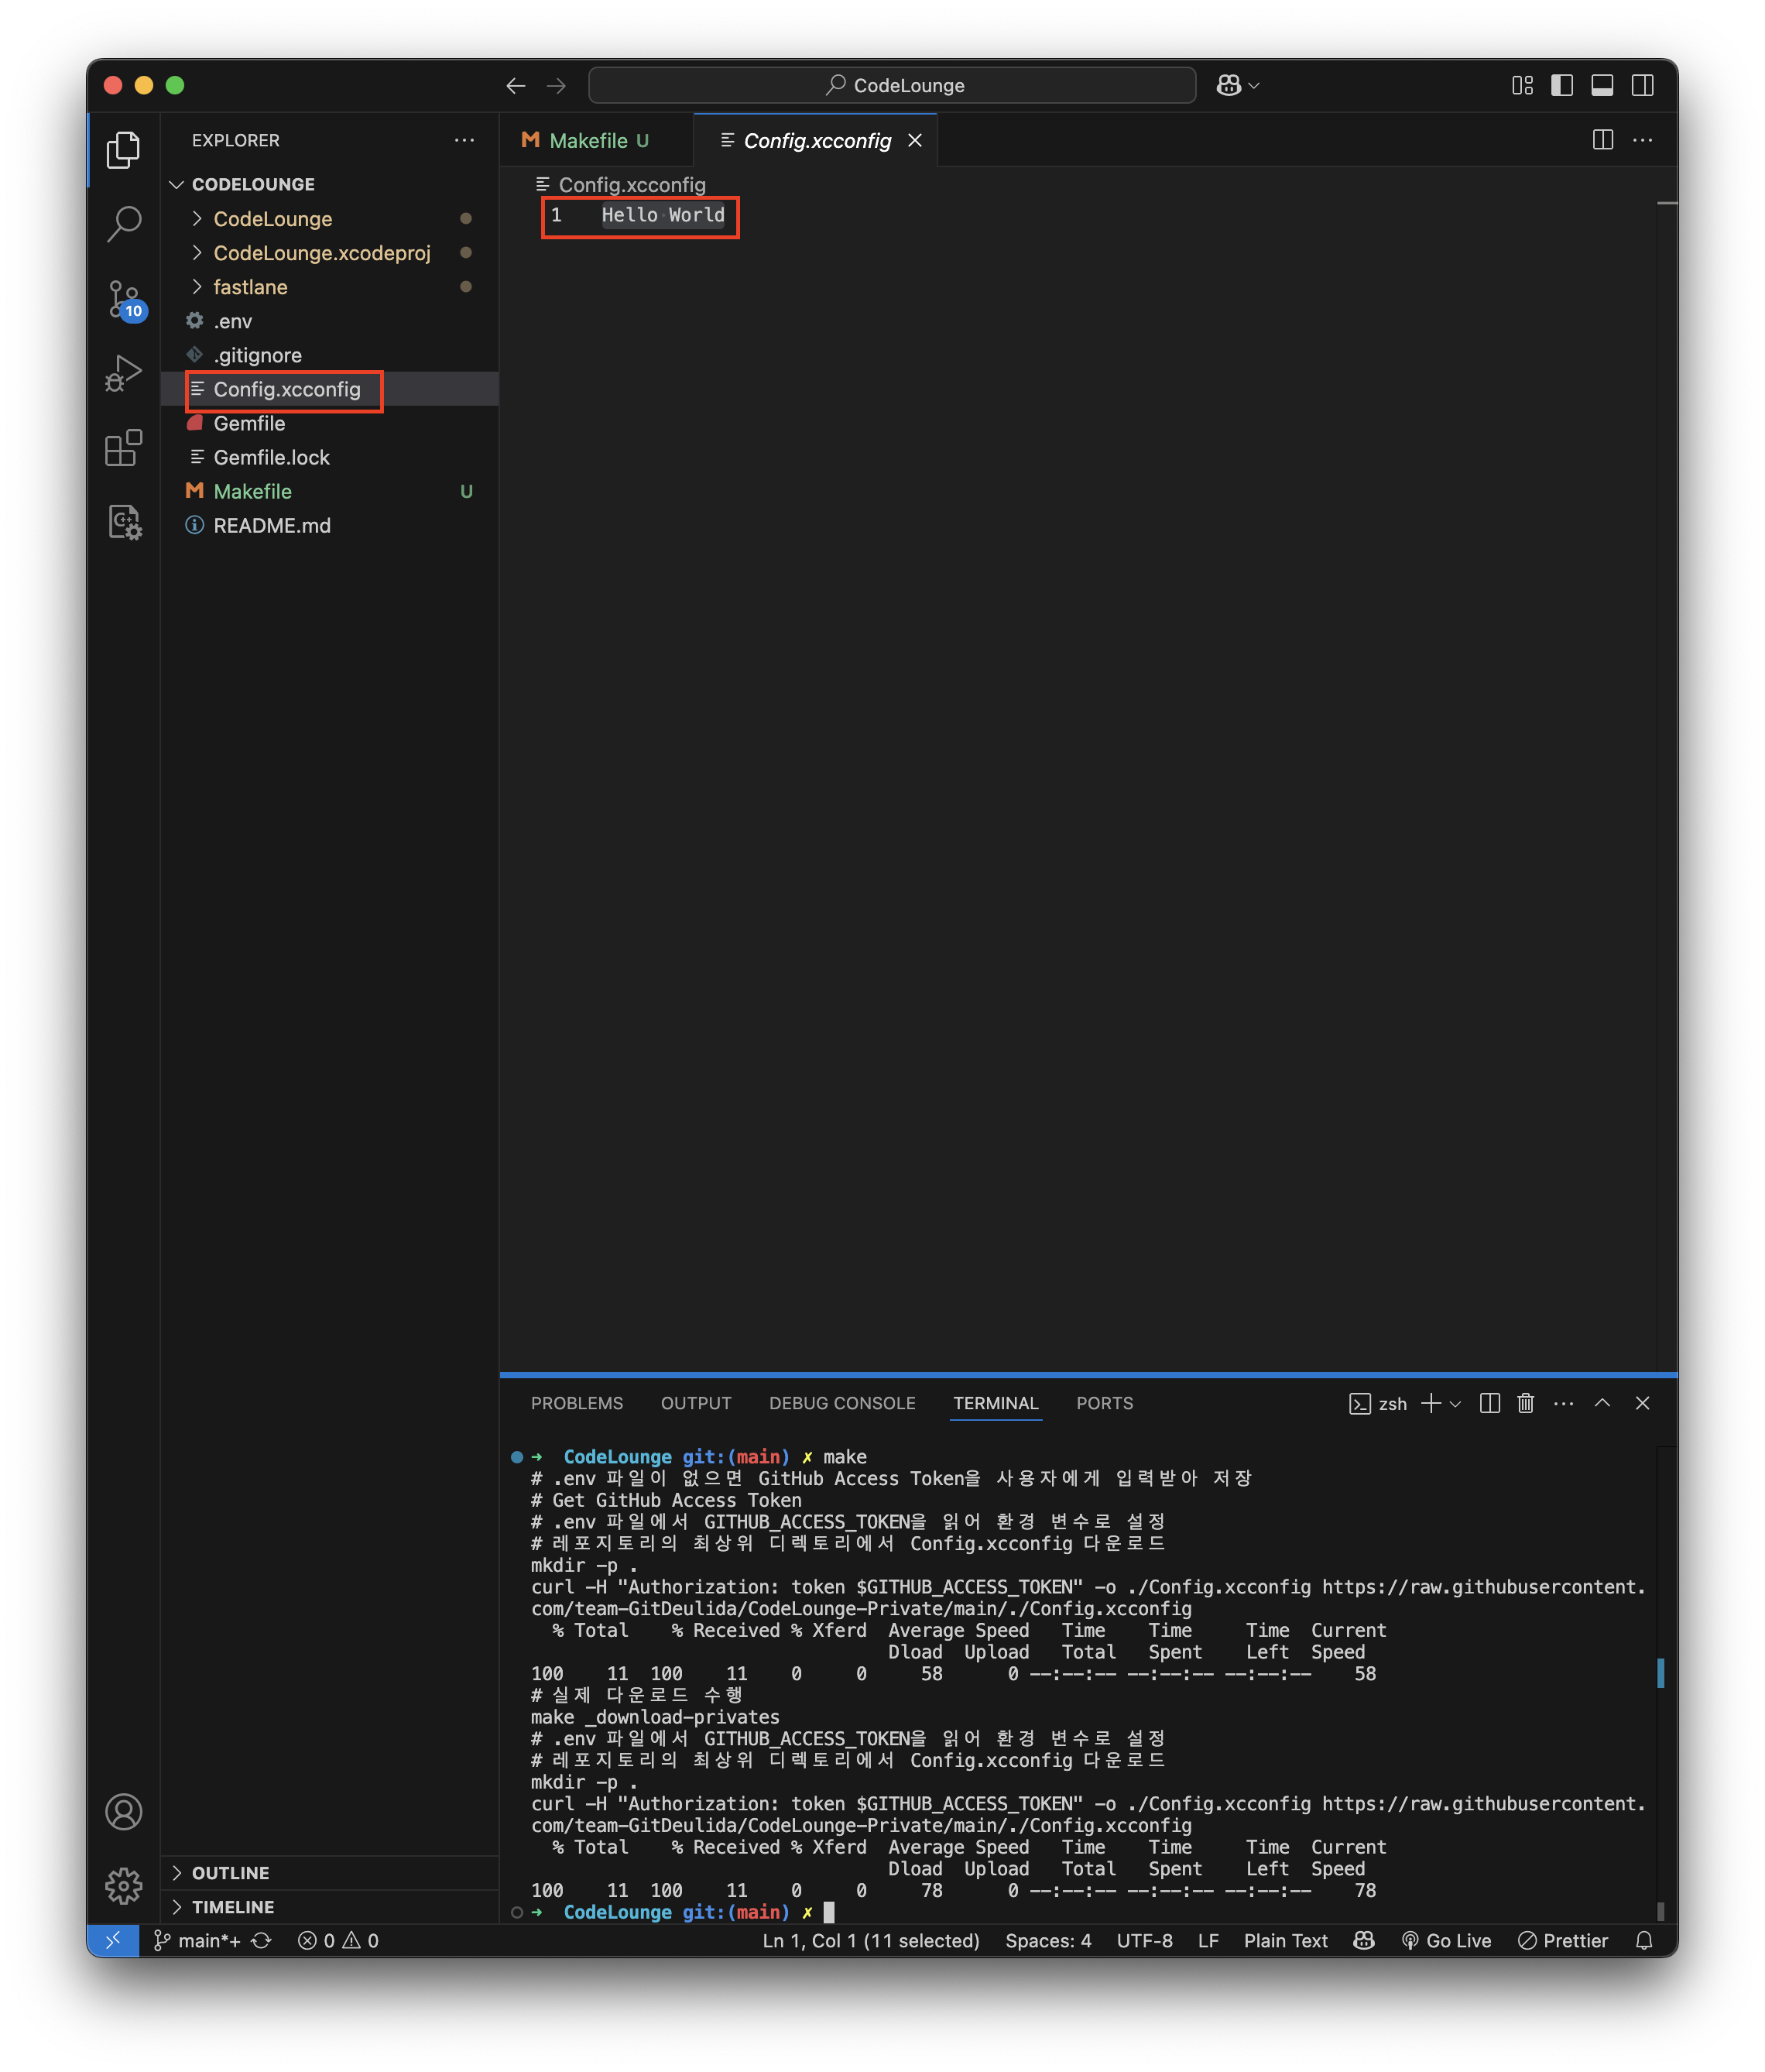Open Makefile in the explorer
1765x2072 pixels.
tap(330, 491)
